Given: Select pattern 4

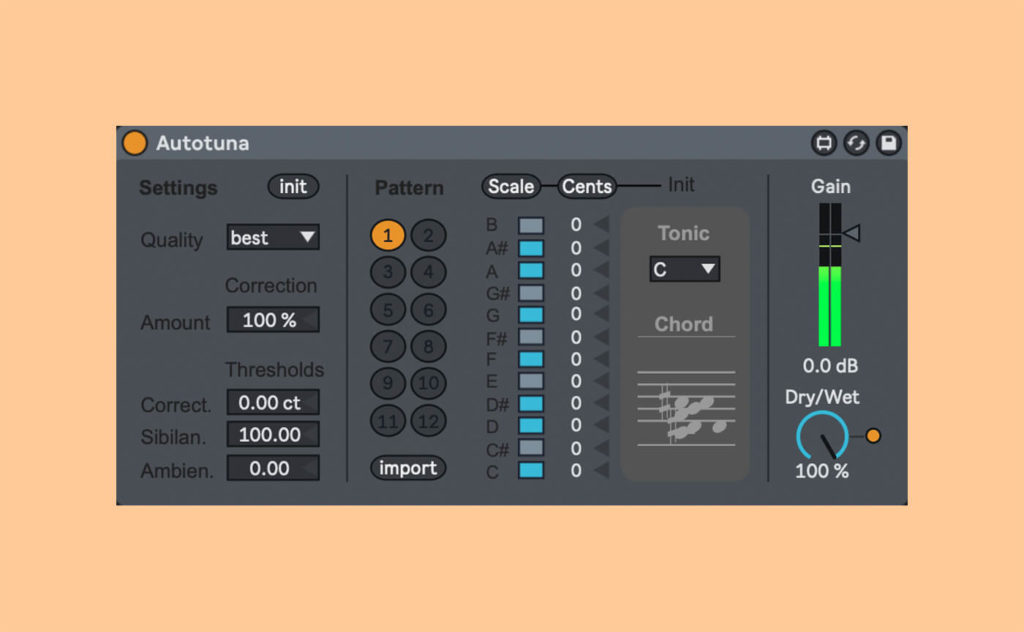Looking at the screenshot, I should tap(428, 272).
